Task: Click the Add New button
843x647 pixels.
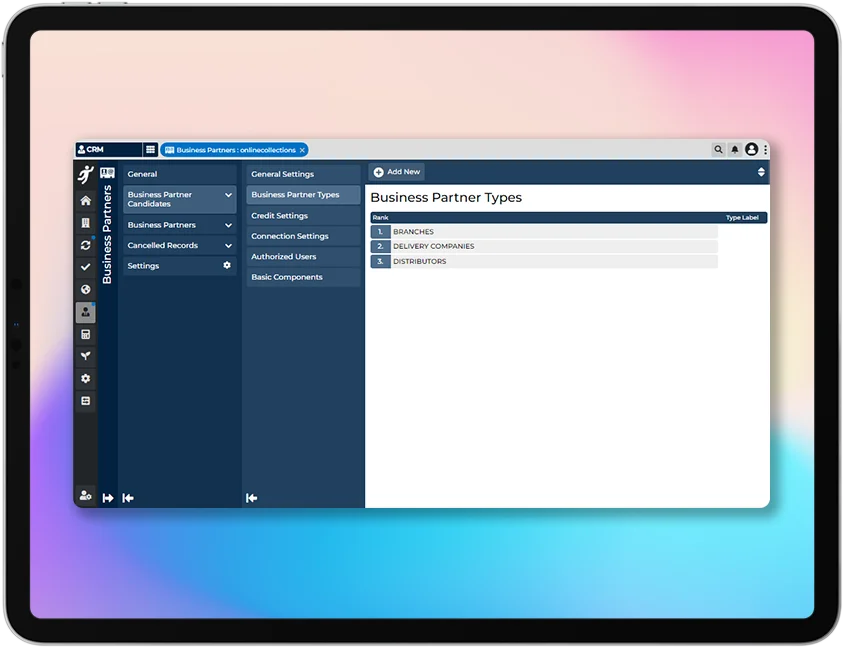Action: click(397, 172)
